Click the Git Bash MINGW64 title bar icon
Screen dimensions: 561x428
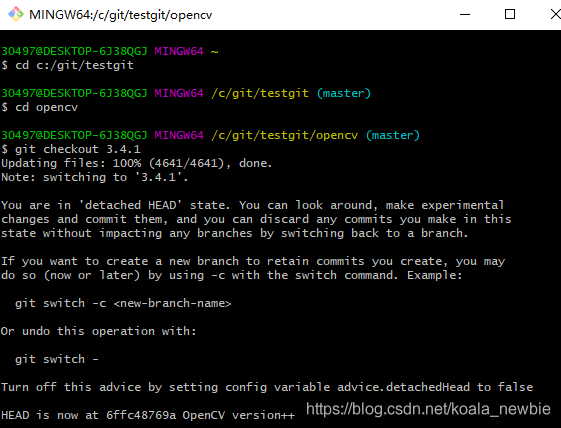tap(16, 14)
